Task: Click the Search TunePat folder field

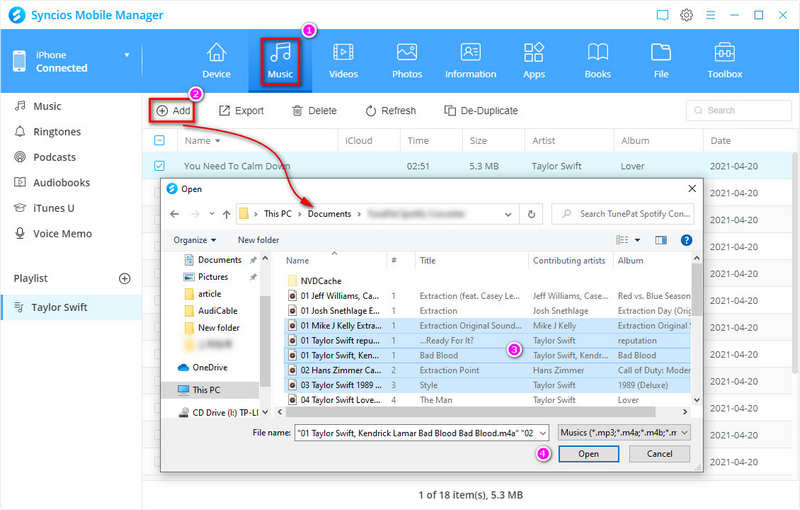Action: point(623,214)
